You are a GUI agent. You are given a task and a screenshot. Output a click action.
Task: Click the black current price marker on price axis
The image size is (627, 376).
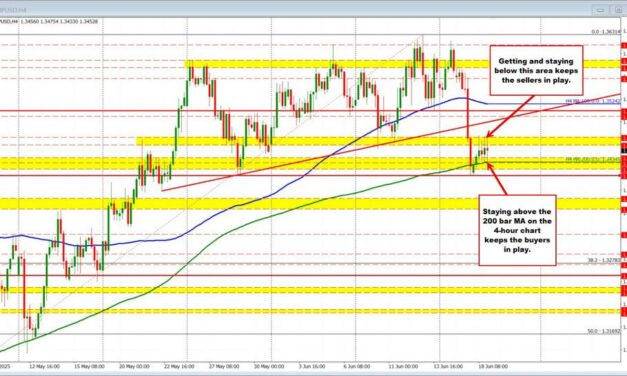[x=624, y=150]
